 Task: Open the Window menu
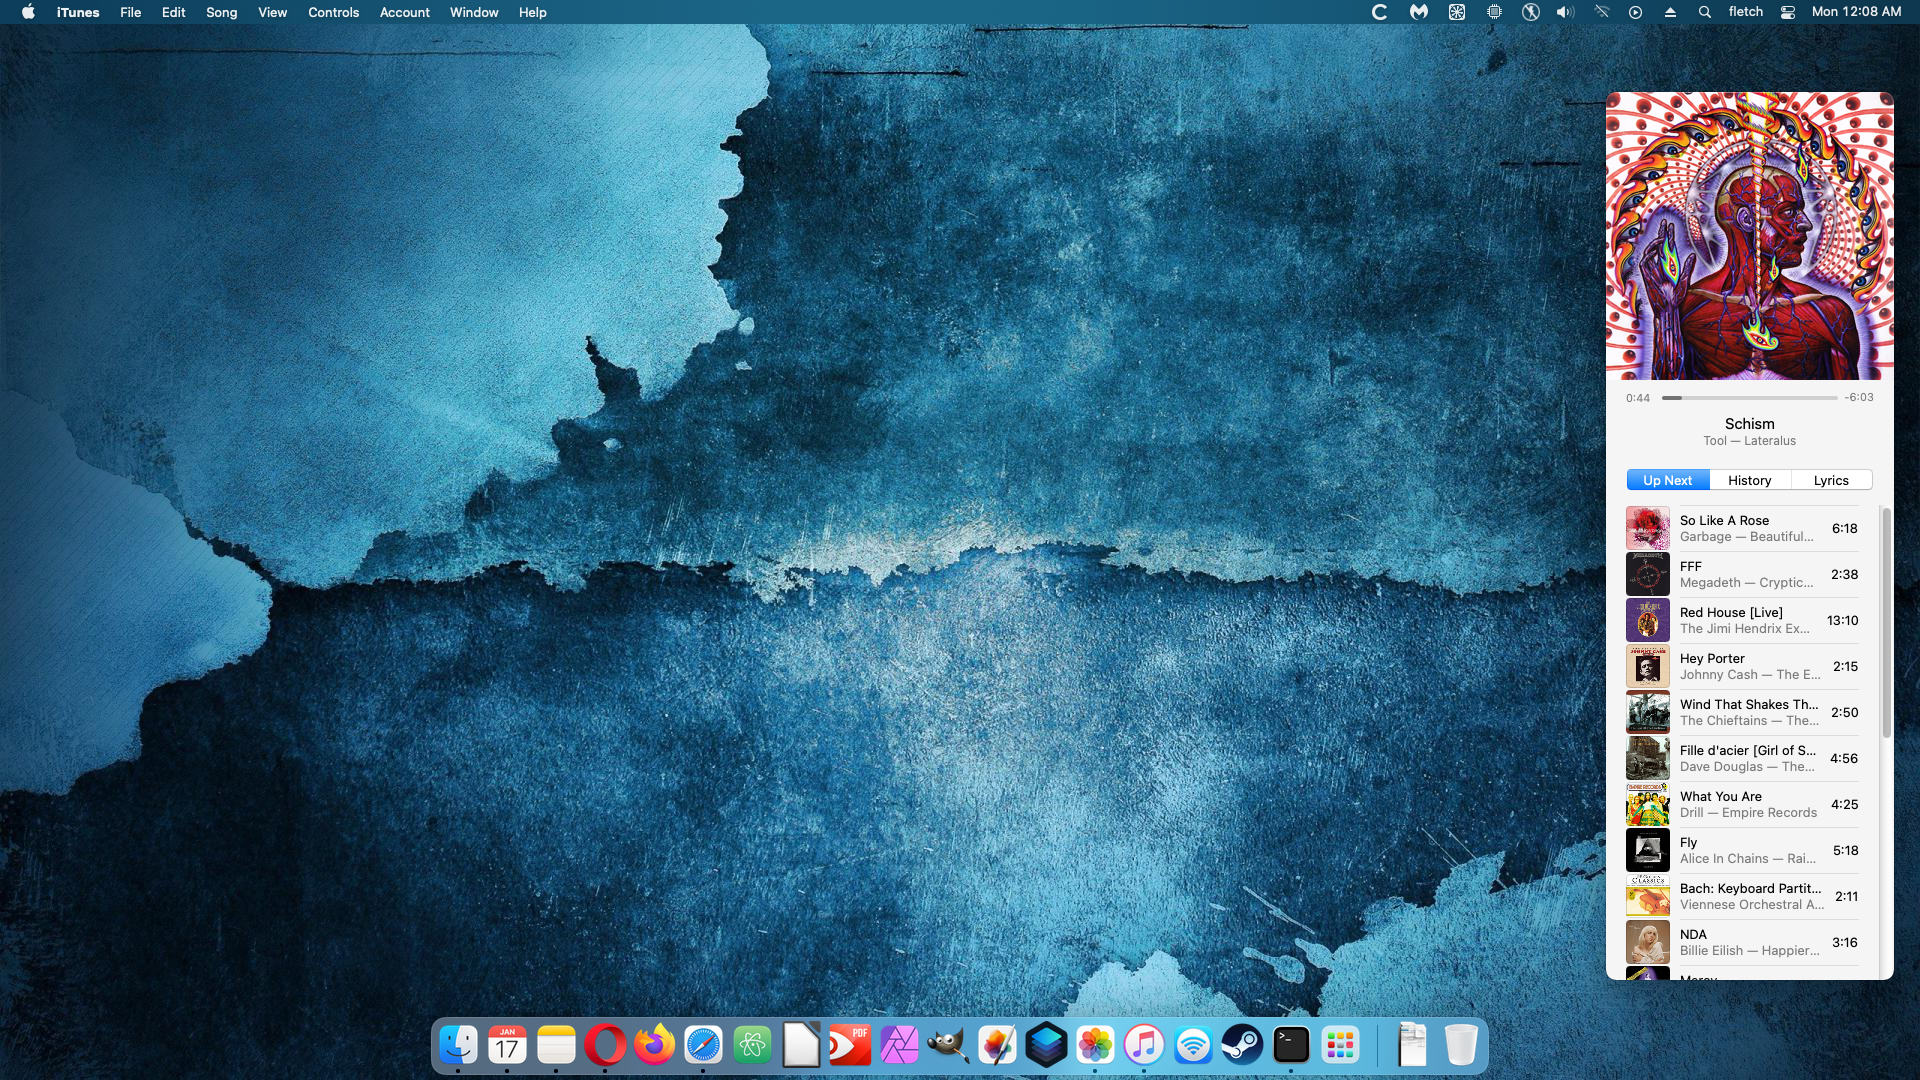(474, 12)
